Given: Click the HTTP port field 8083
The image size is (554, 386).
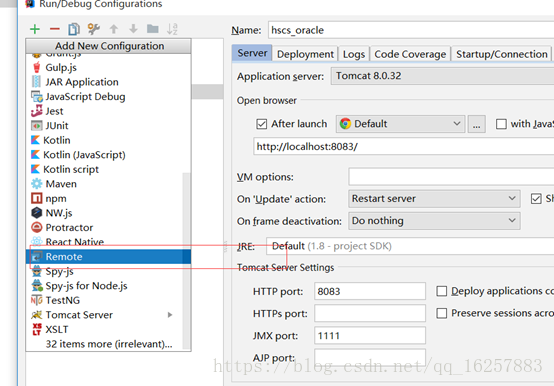Looking at the screenshot, I should 370,291.
